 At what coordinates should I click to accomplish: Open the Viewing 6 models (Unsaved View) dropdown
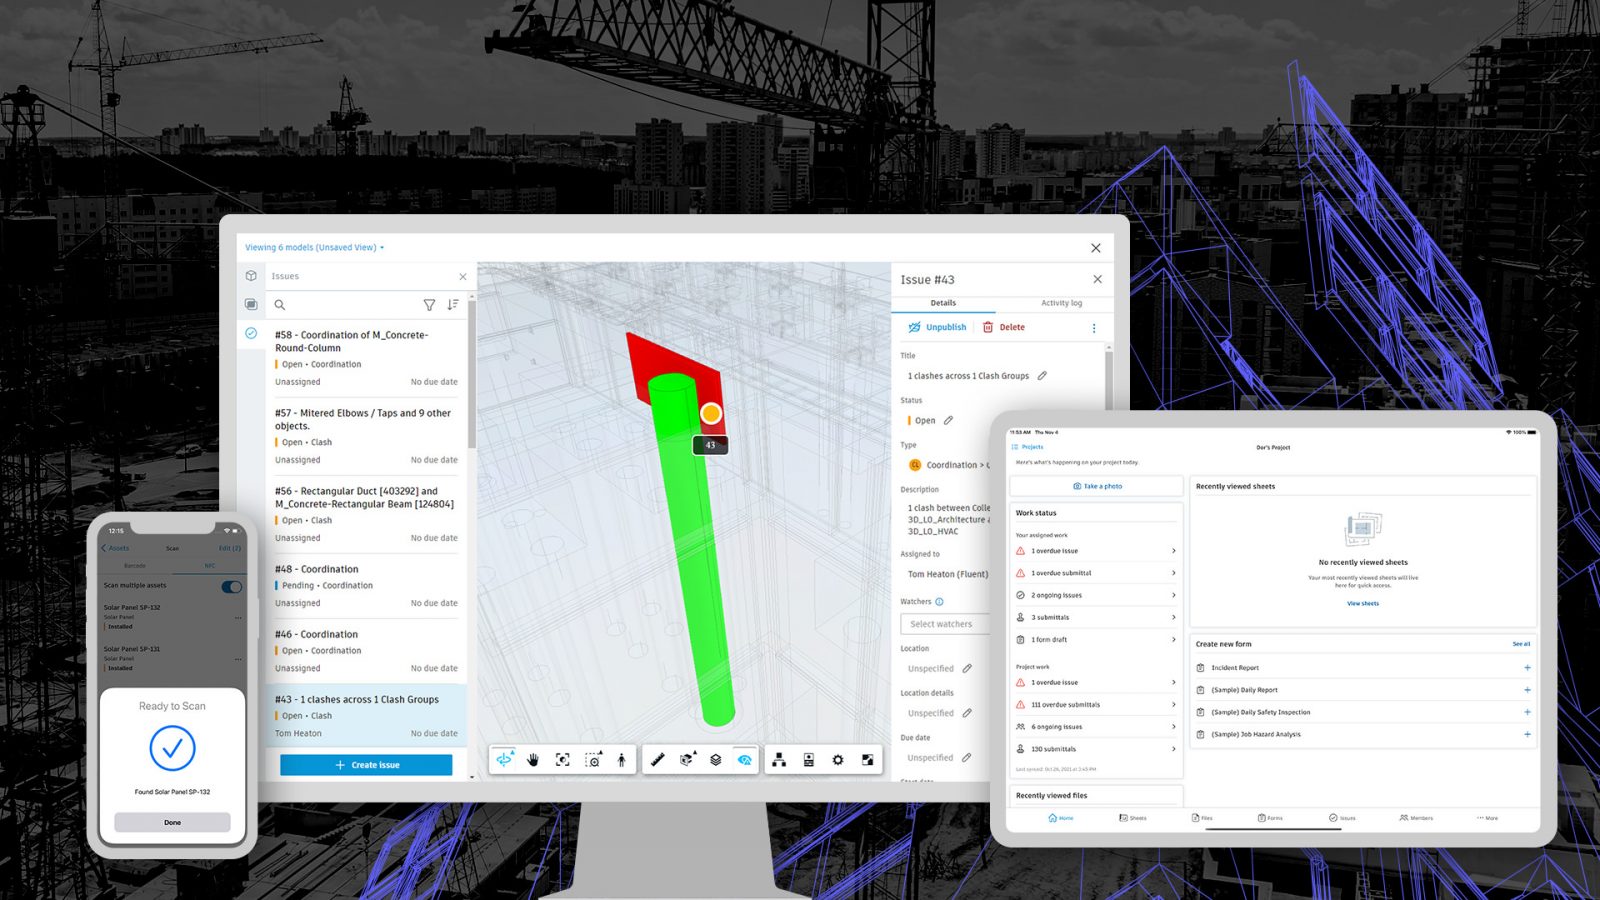pos(312,247)
